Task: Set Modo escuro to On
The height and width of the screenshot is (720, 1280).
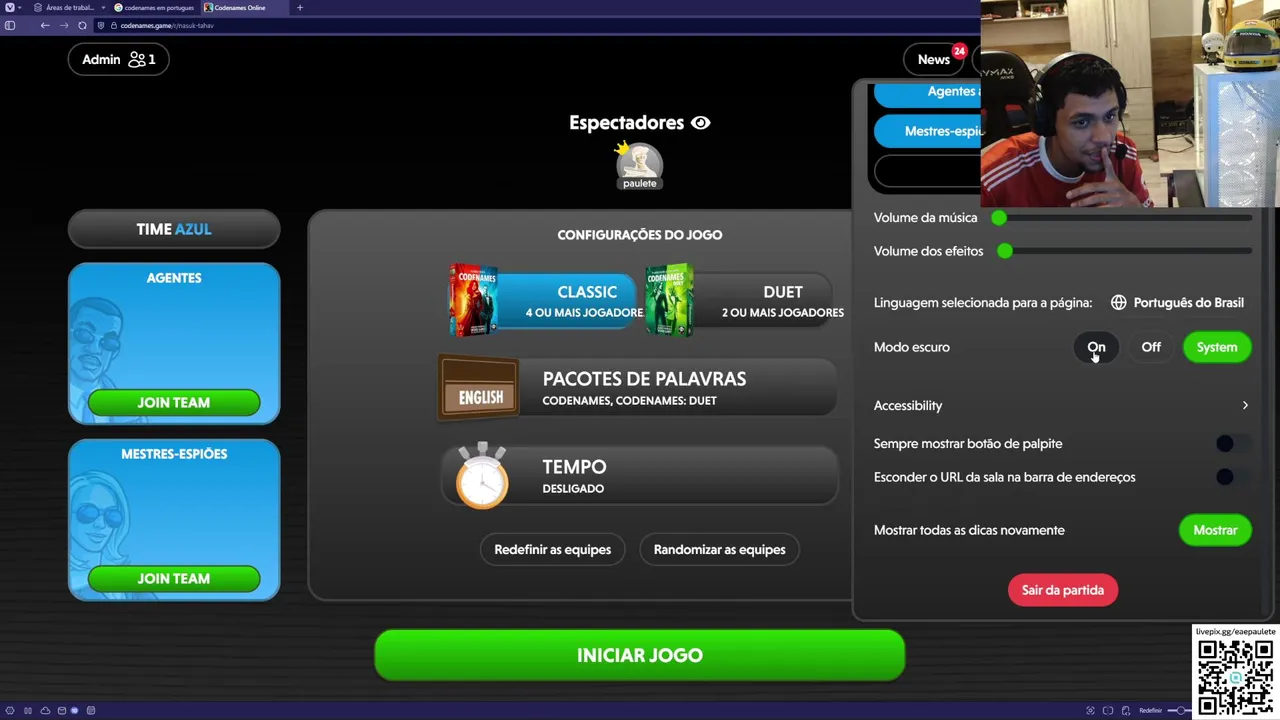Action: (1096, 347)
